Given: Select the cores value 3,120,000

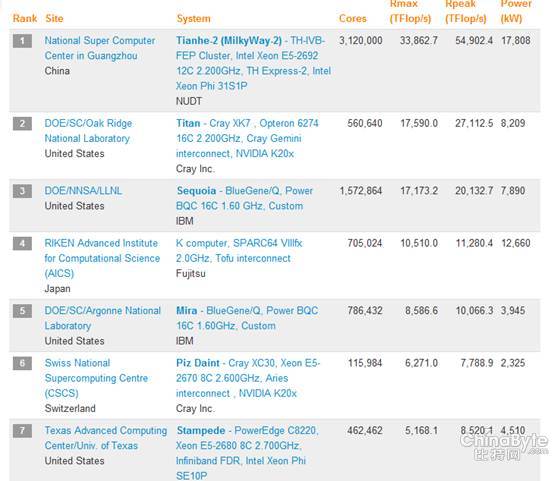Looking at the screenshot, I should [361, 41].
